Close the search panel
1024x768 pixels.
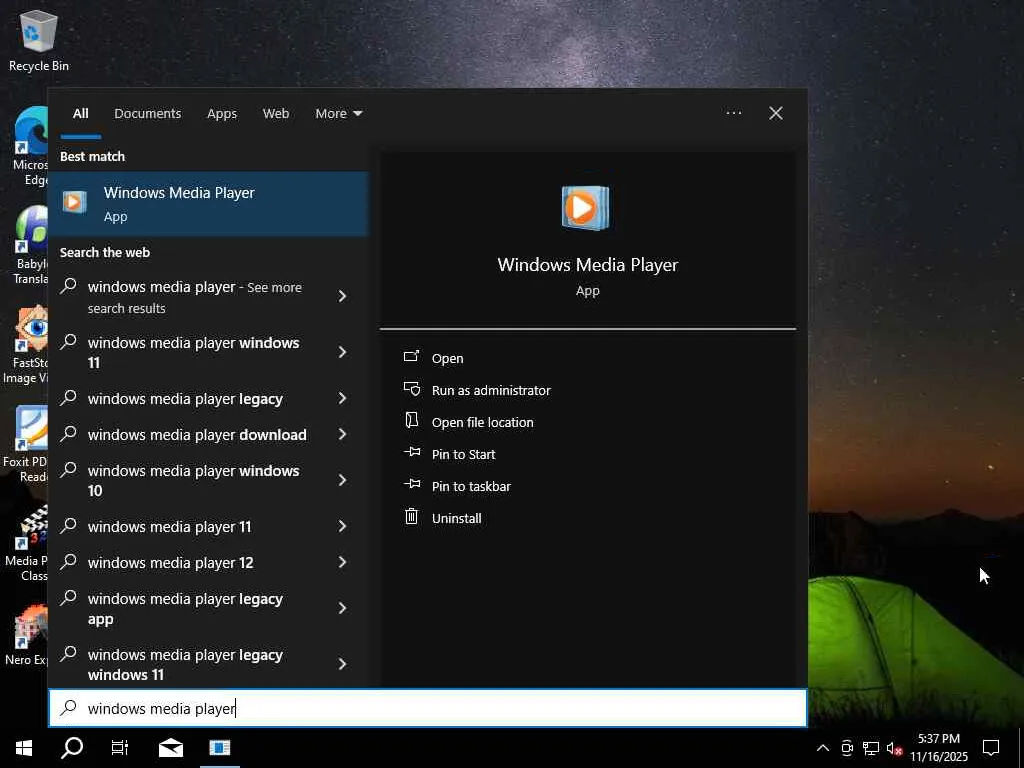click(x=776, y=113)
